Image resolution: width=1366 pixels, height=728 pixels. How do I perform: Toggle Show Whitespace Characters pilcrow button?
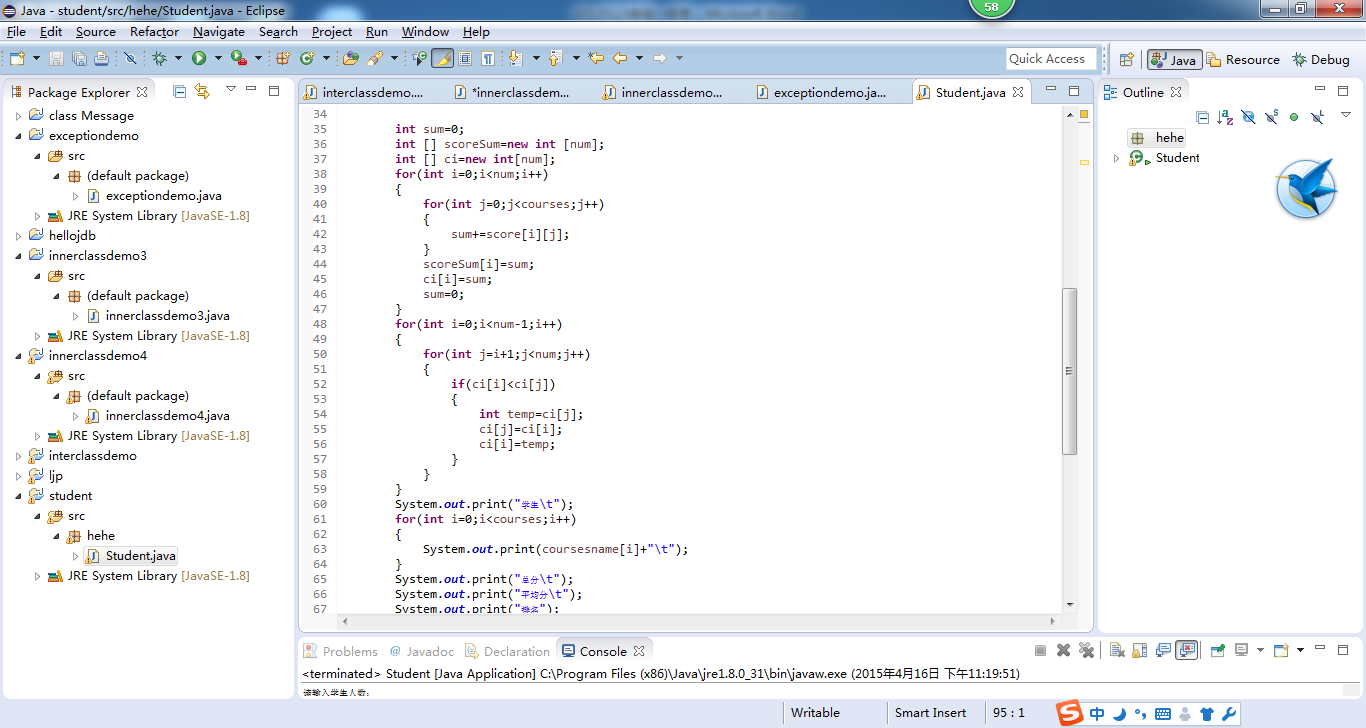click(x=488, y=58)
